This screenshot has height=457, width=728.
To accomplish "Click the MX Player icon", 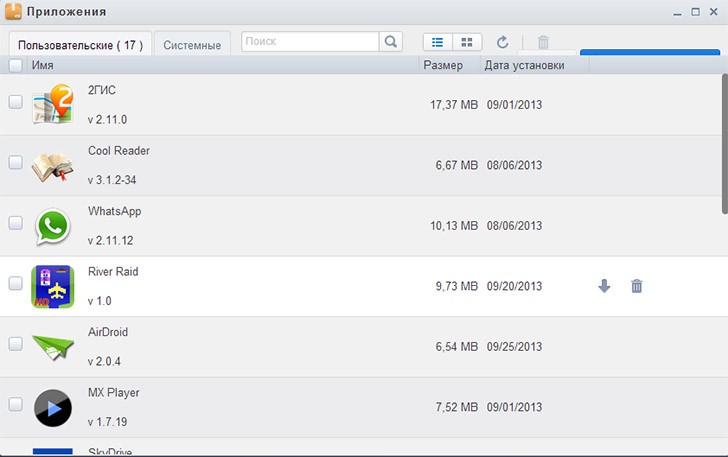I will coord(53,407).
